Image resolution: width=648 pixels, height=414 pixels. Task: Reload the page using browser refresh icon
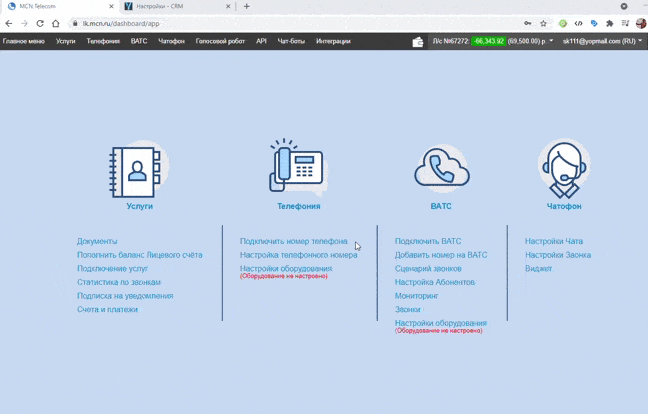[40, 23]
